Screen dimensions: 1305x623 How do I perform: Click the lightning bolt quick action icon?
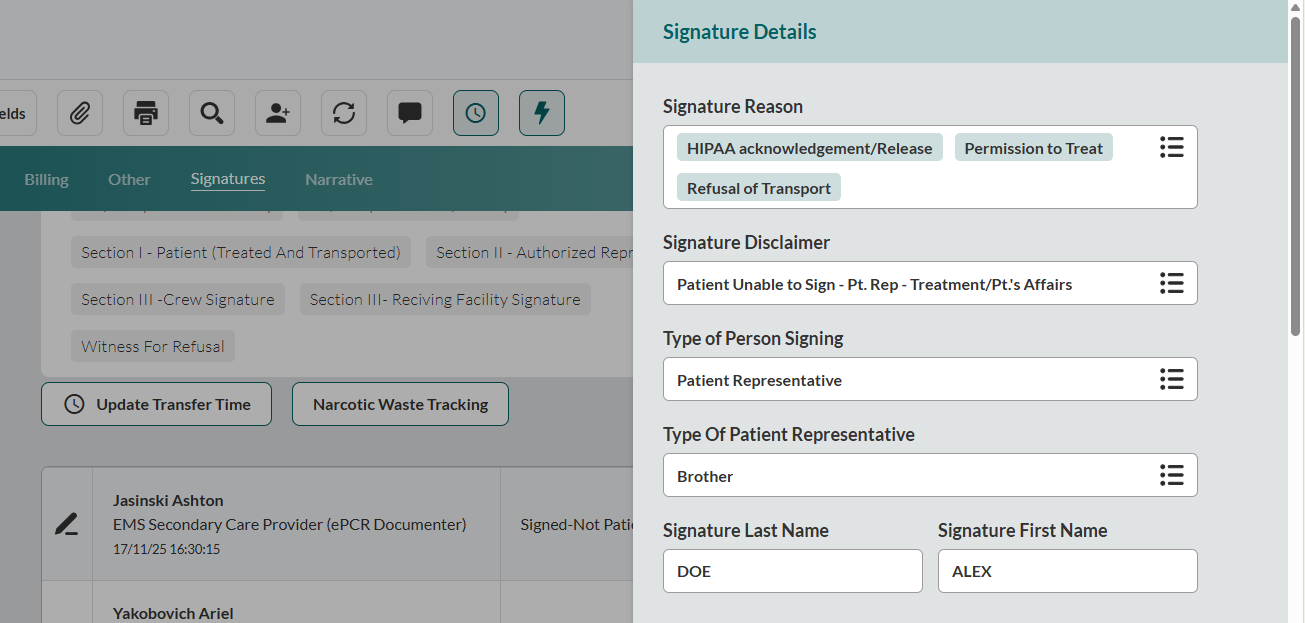pos(542,113)
